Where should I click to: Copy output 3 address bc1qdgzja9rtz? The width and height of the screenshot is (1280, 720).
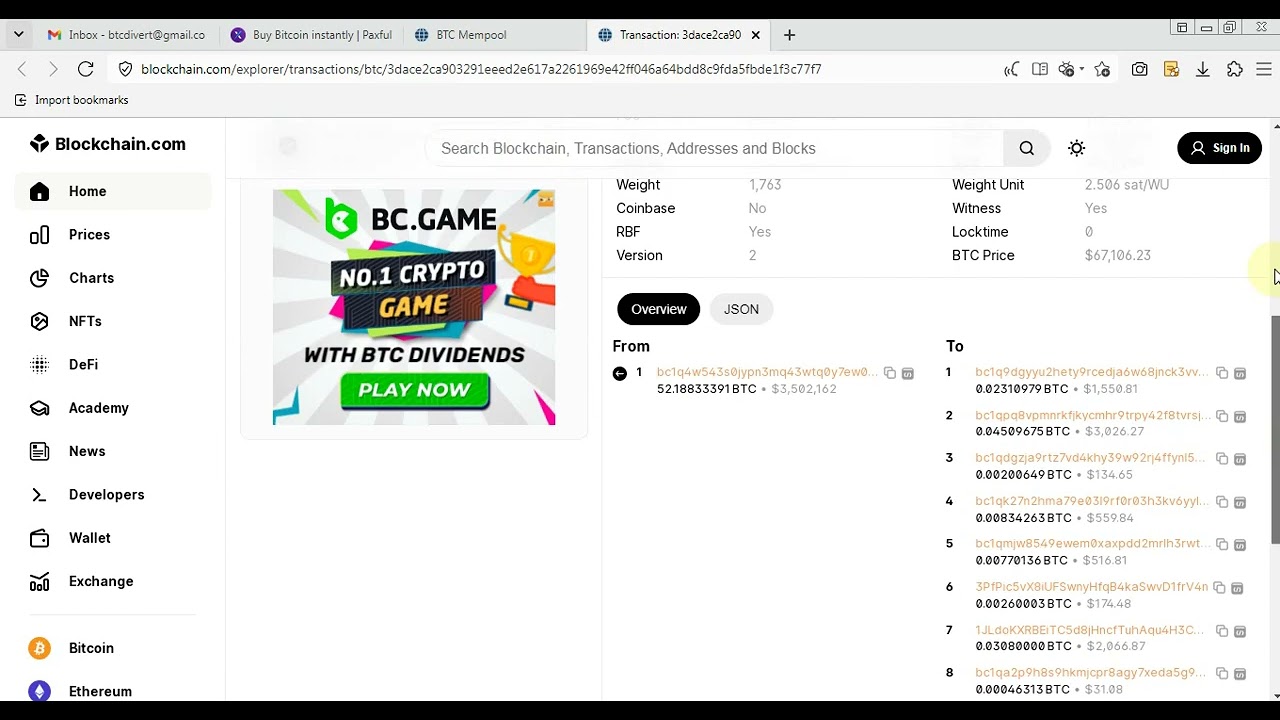coord(1222,459)
